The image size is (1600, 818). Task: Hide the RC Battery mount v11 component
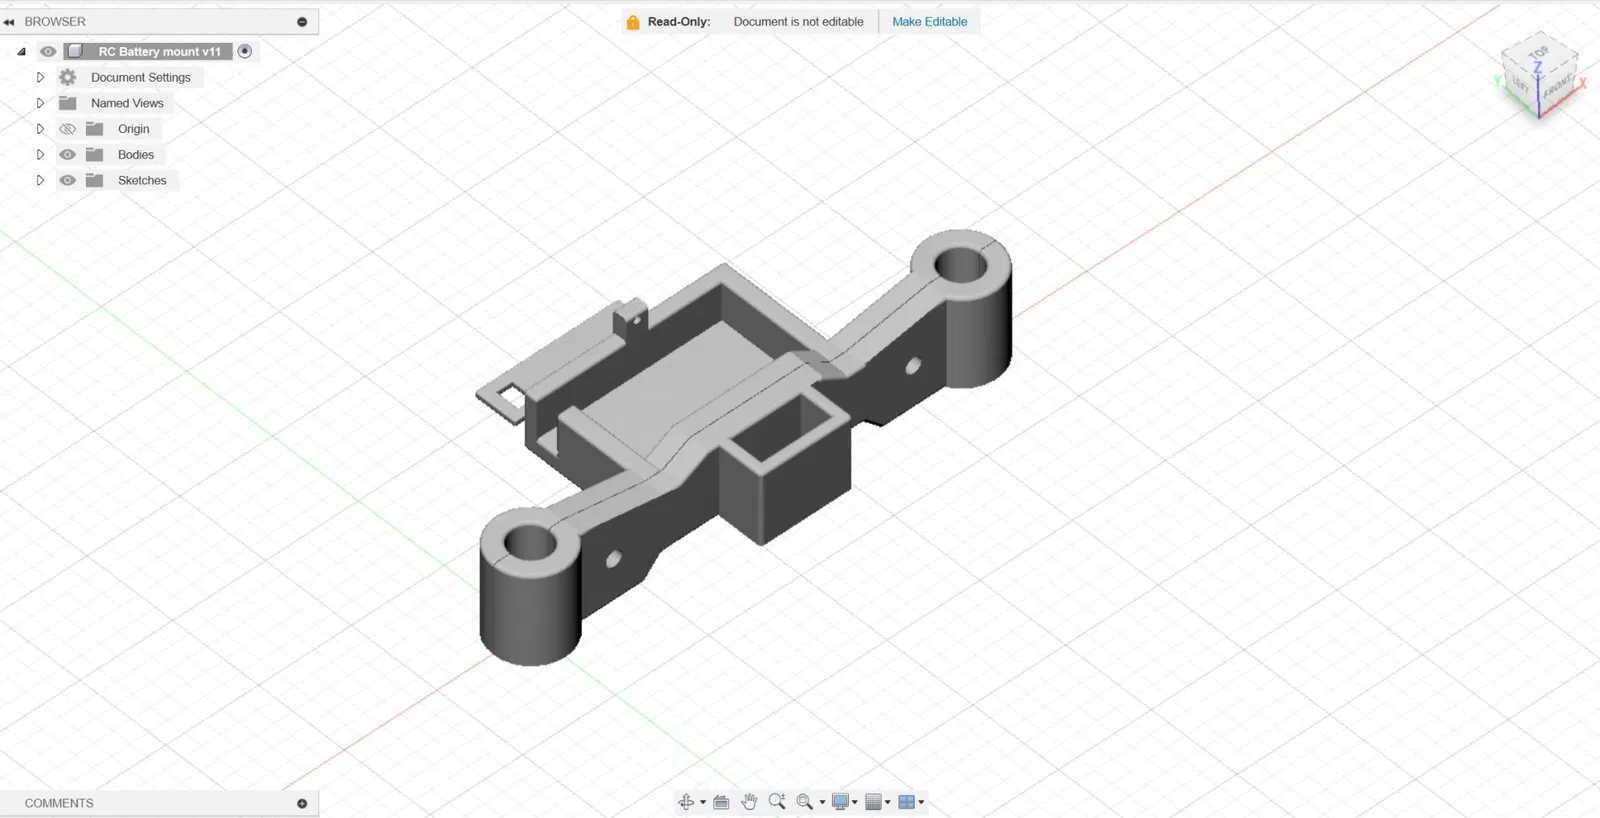48,51
